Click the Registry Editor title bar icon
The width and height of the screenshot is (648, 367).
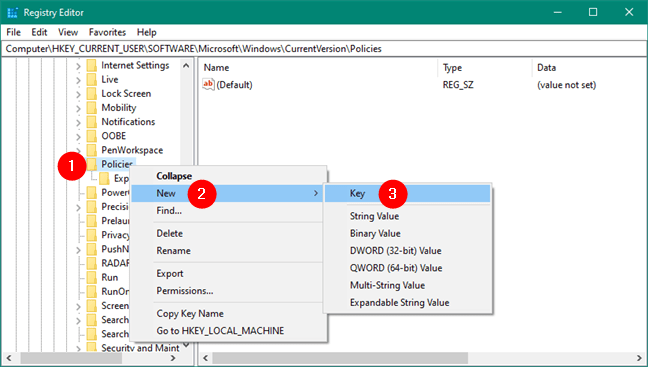coord(12,13)
